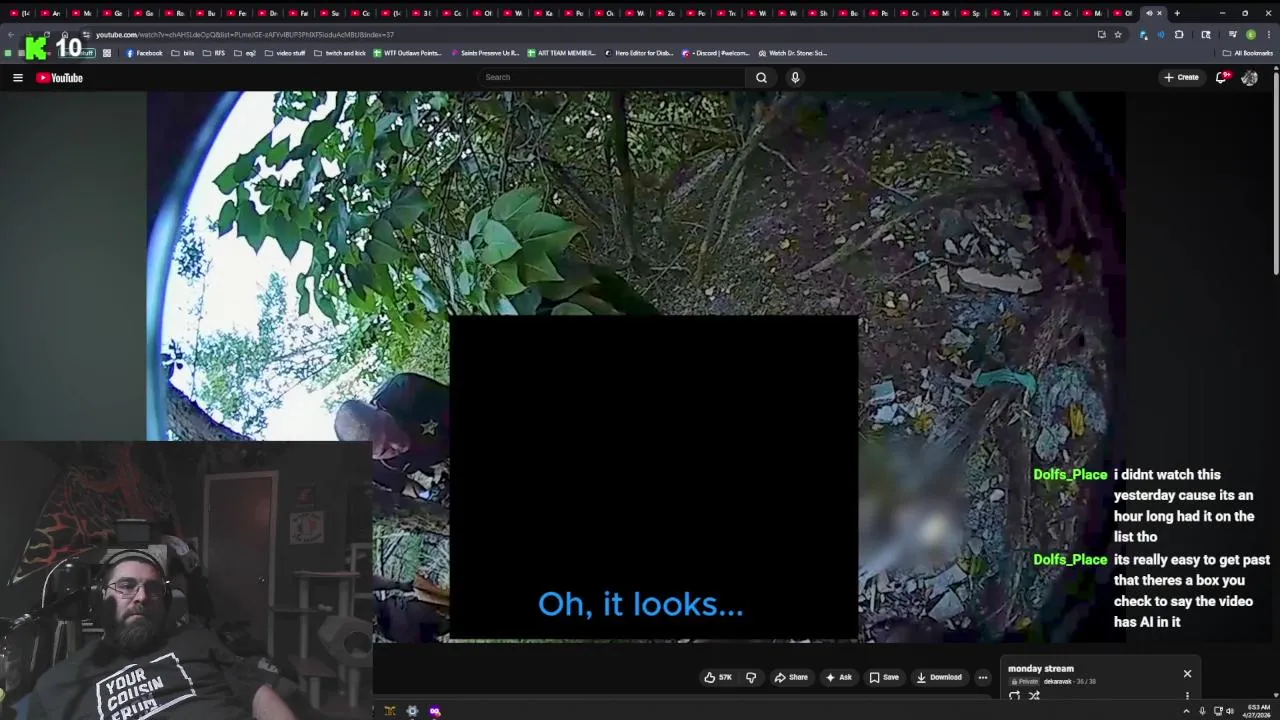Open the monday stream playlist title

coord(1041,668)
